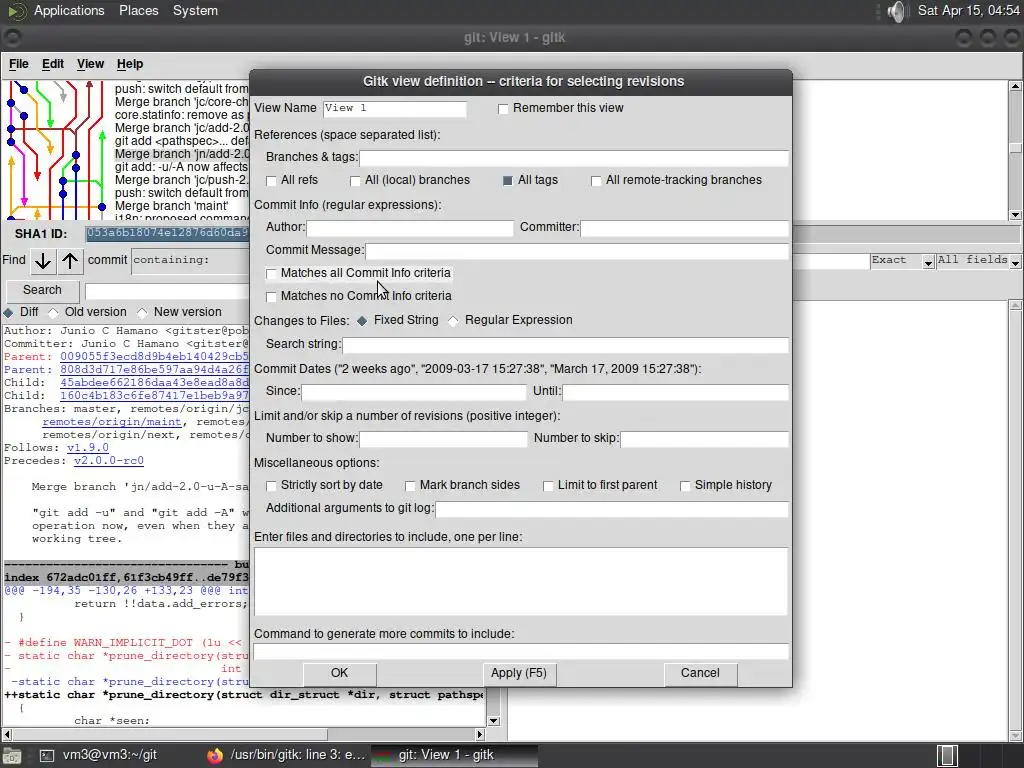The width and height of the screenshot is (1024, 768).
Task: Click Additional arguments to git log field
Action: 612,509
